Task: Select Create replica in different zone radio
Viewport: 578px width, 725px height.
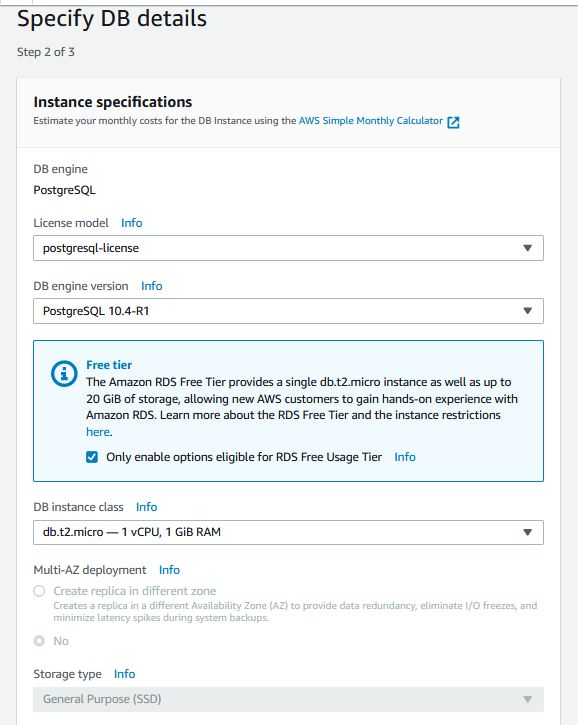Action: pos(39,591)
